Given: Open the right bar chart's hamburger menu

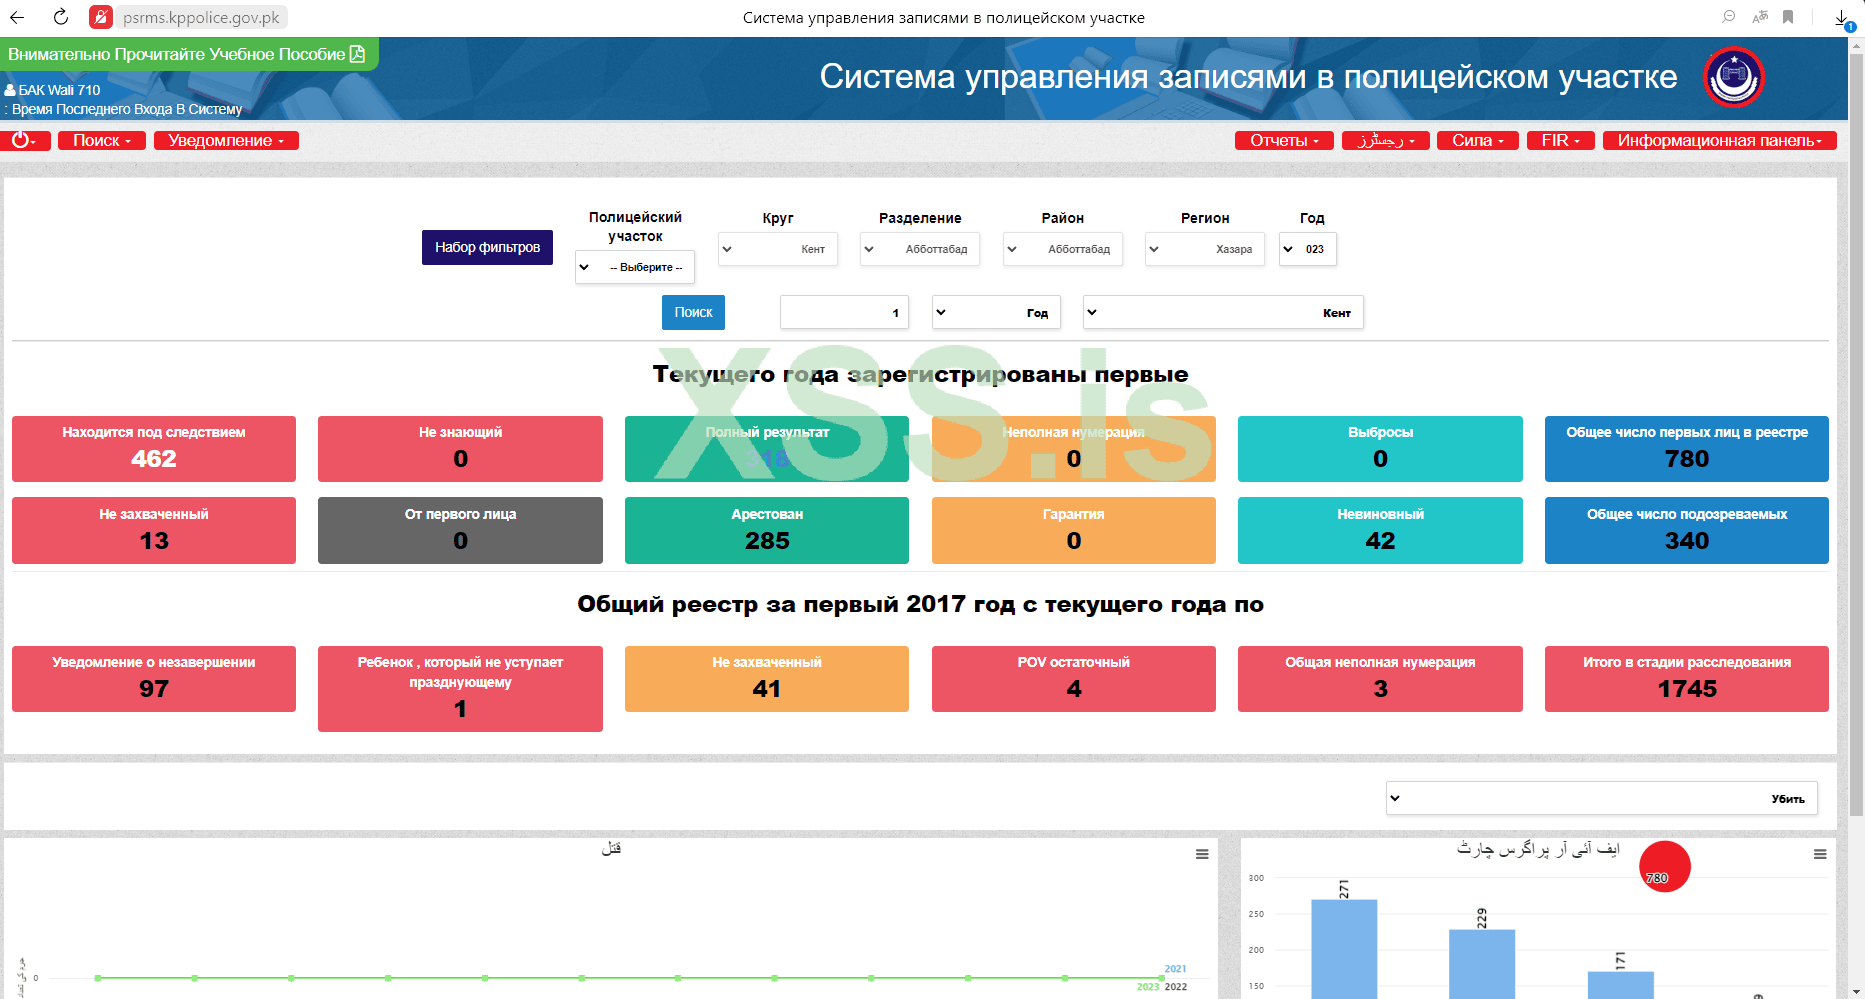Looking at the screenshot, I should pos(1820,854).
